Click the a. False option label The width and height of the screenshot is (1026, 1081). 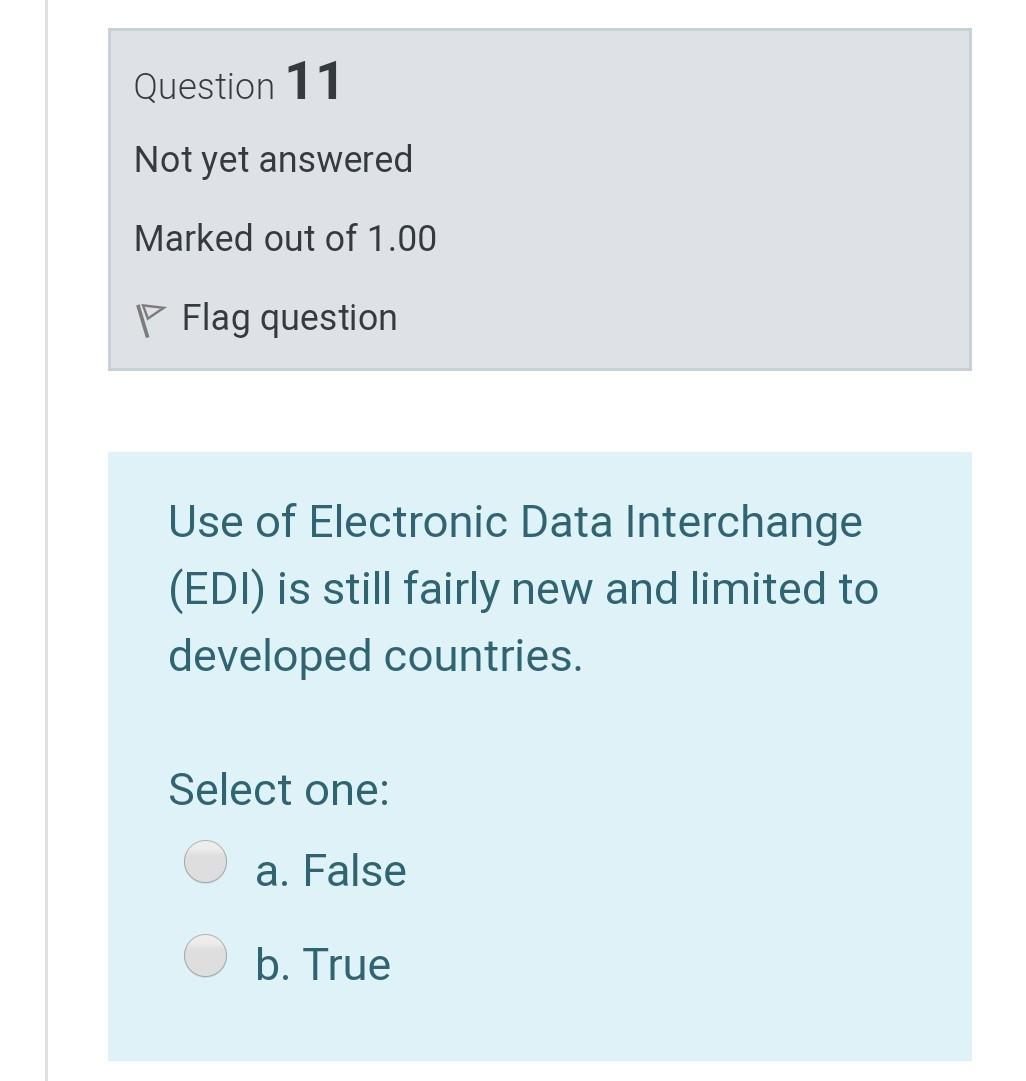[x=331, y=869]
